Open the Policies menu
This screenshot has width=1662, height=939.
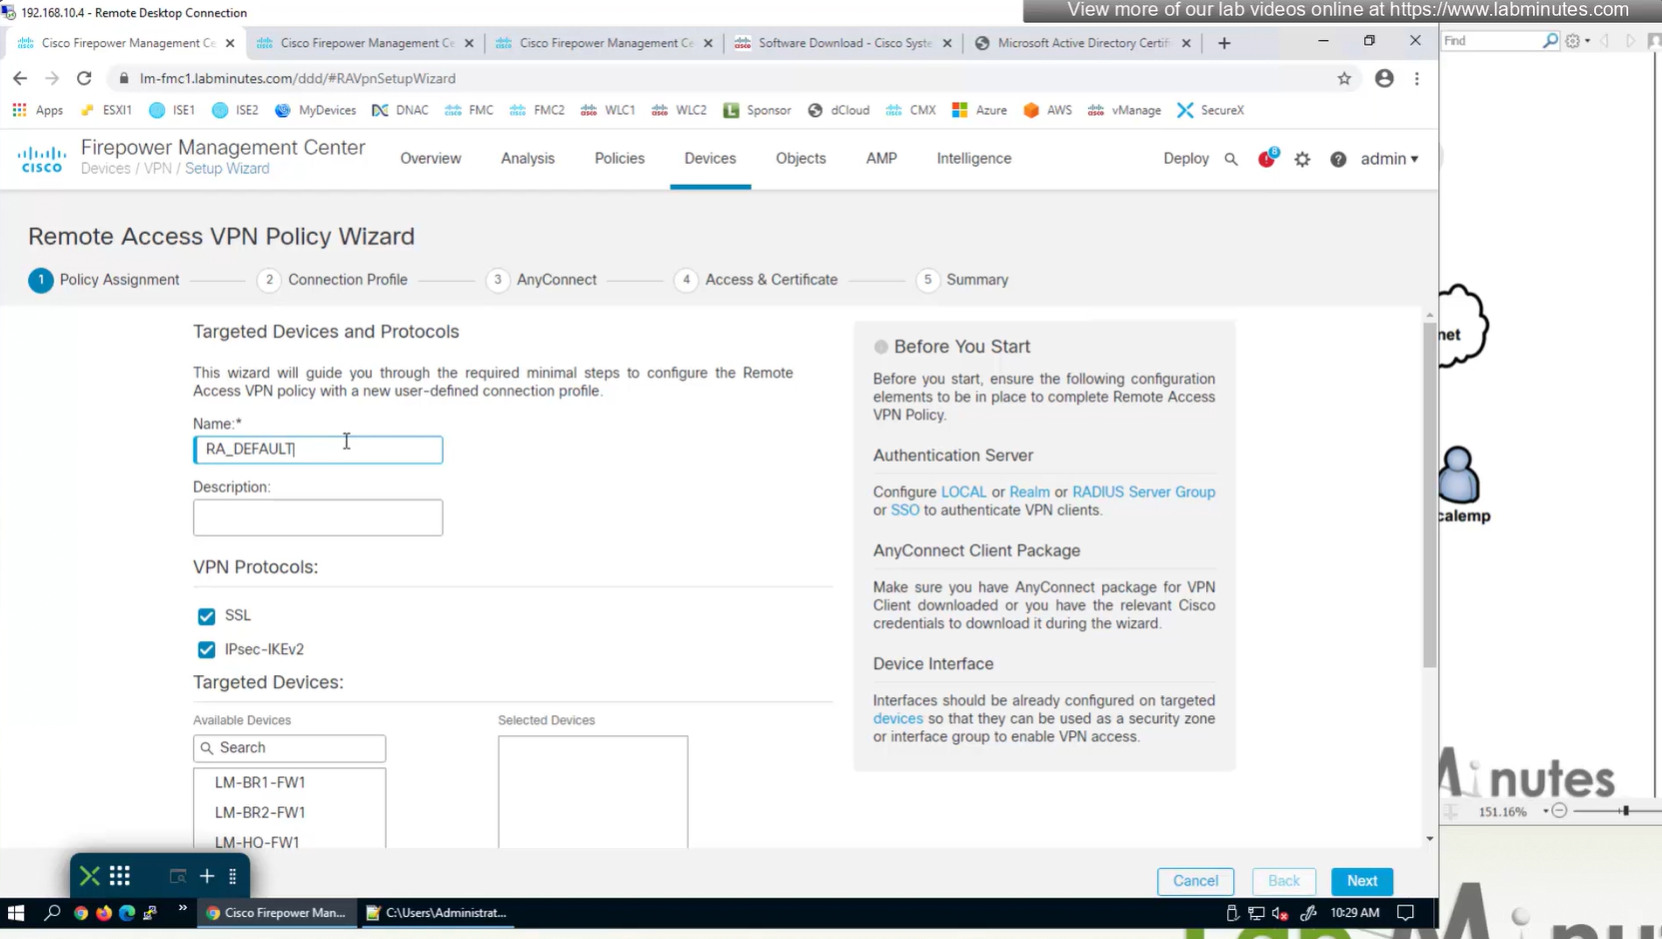[x=619, y=158]
